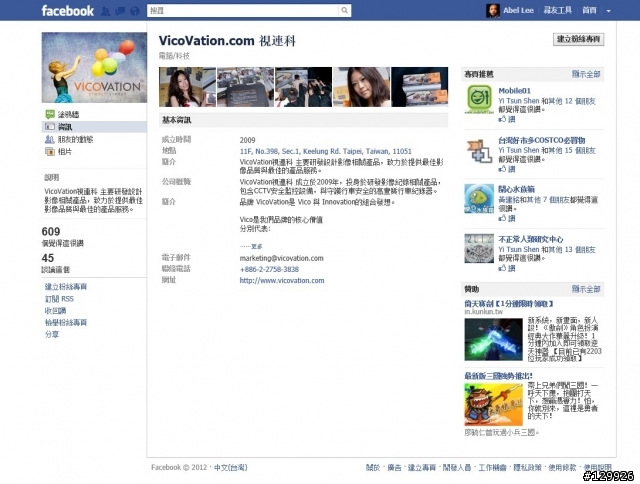Screen dimensions: 640x484
Task: Click the 45 talking about count
Action: (x=48, y=258)
